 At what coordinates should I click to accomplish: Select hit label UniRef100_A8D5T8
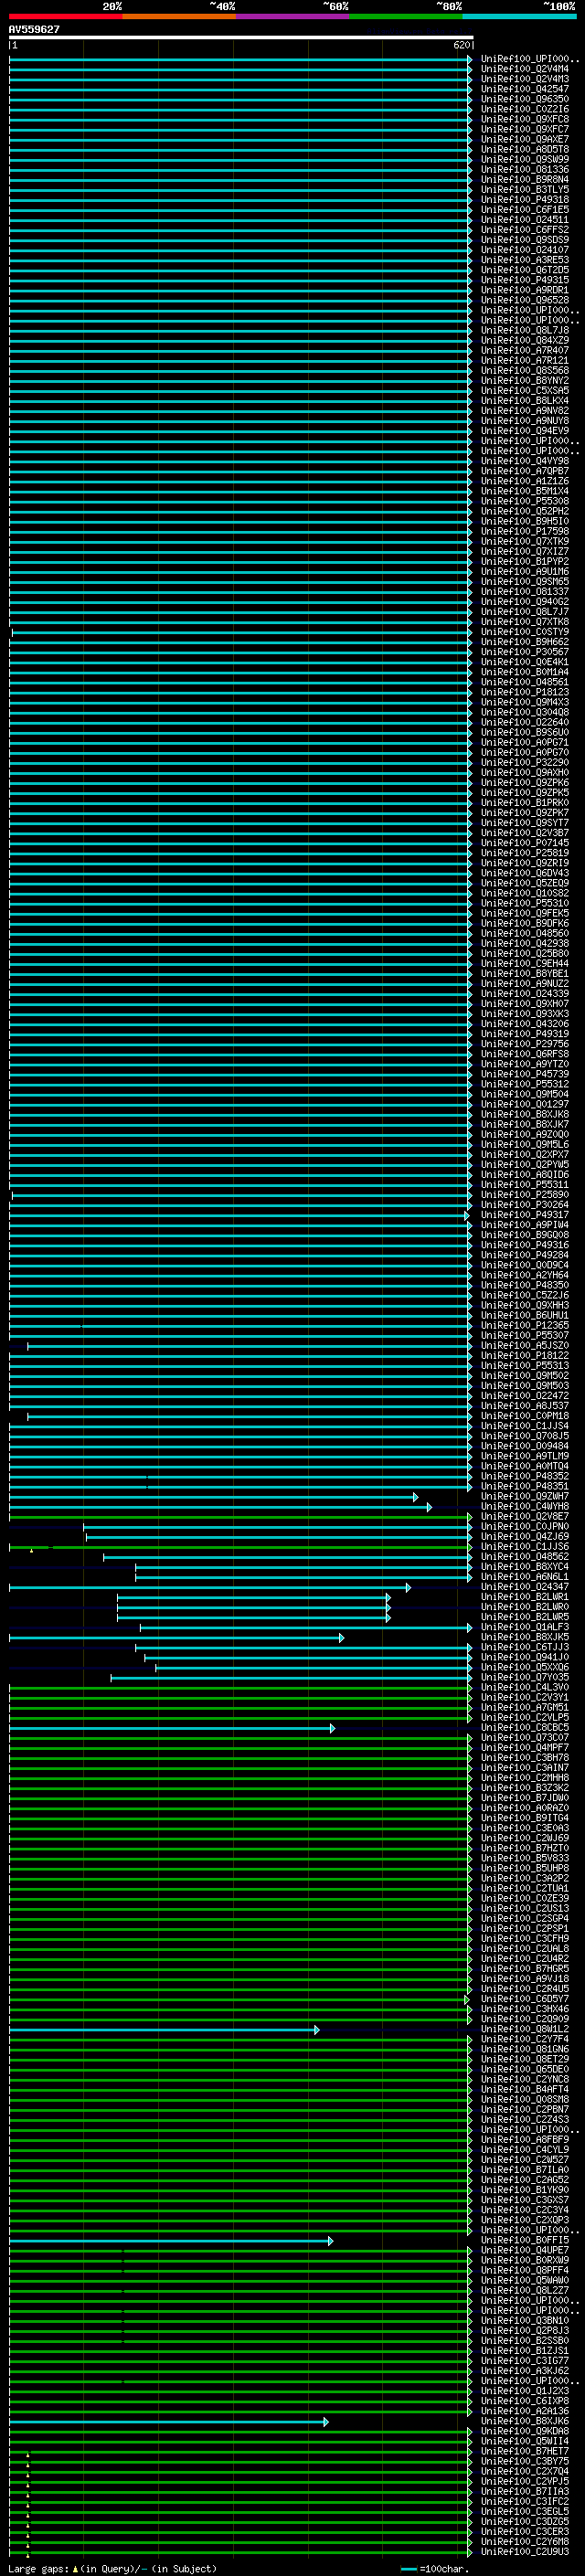coord(525,149)
